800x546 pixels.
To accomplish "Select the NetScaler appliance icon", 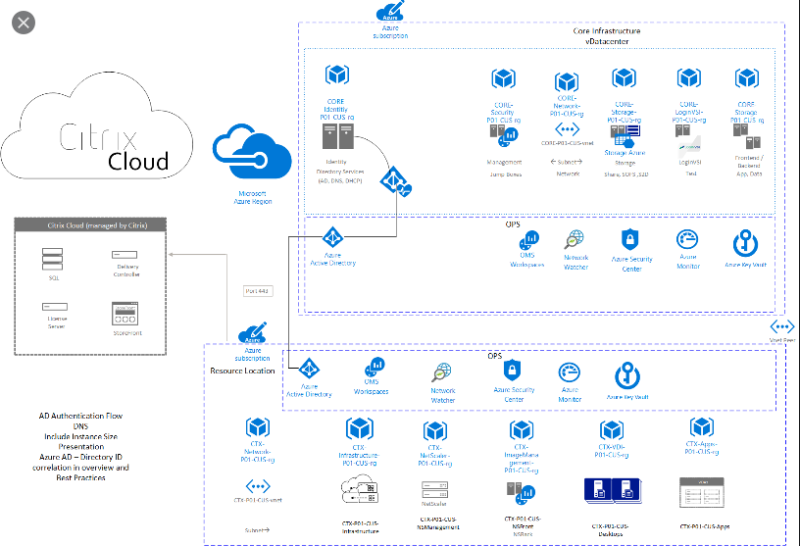I will coord(435,490).
